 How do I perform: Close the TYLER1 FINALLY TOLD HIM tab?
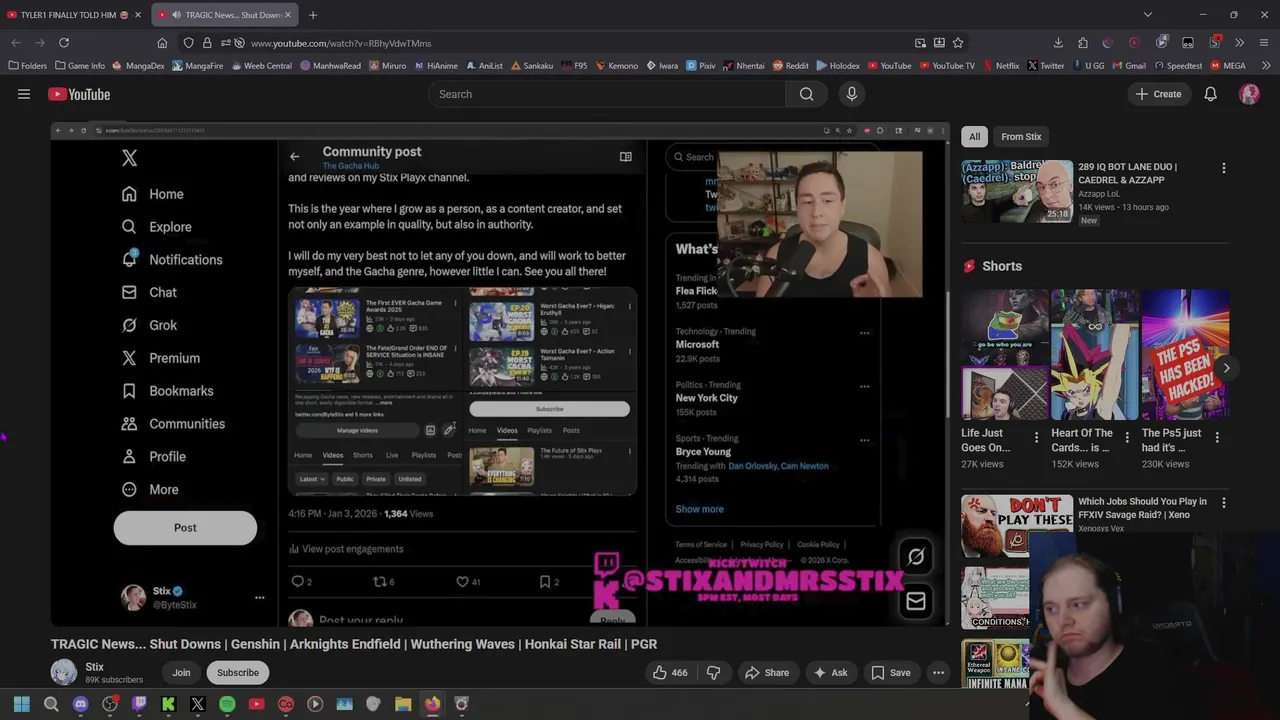[x=138, y=15]
